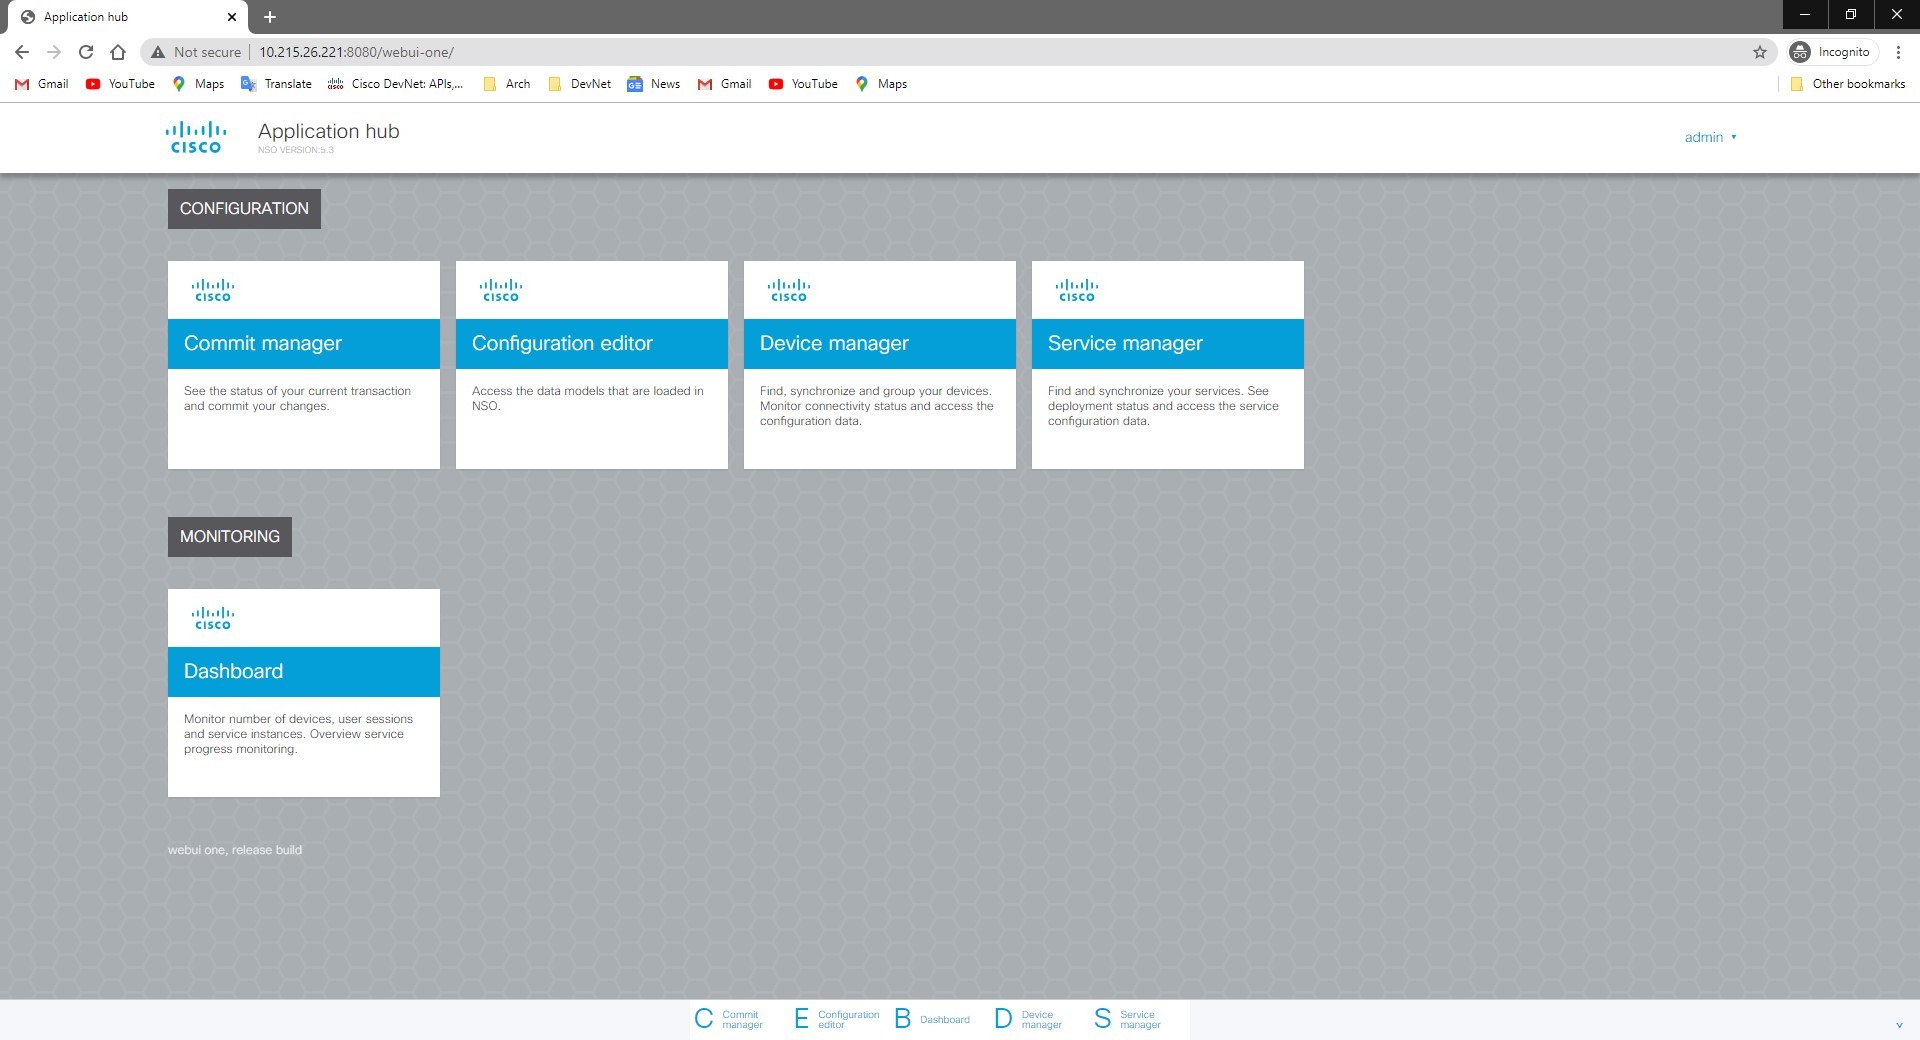The width and height of the screenshot is (1920, 1040).
Task: Open the admin user dropdown
Action: tap(1710, 137)
